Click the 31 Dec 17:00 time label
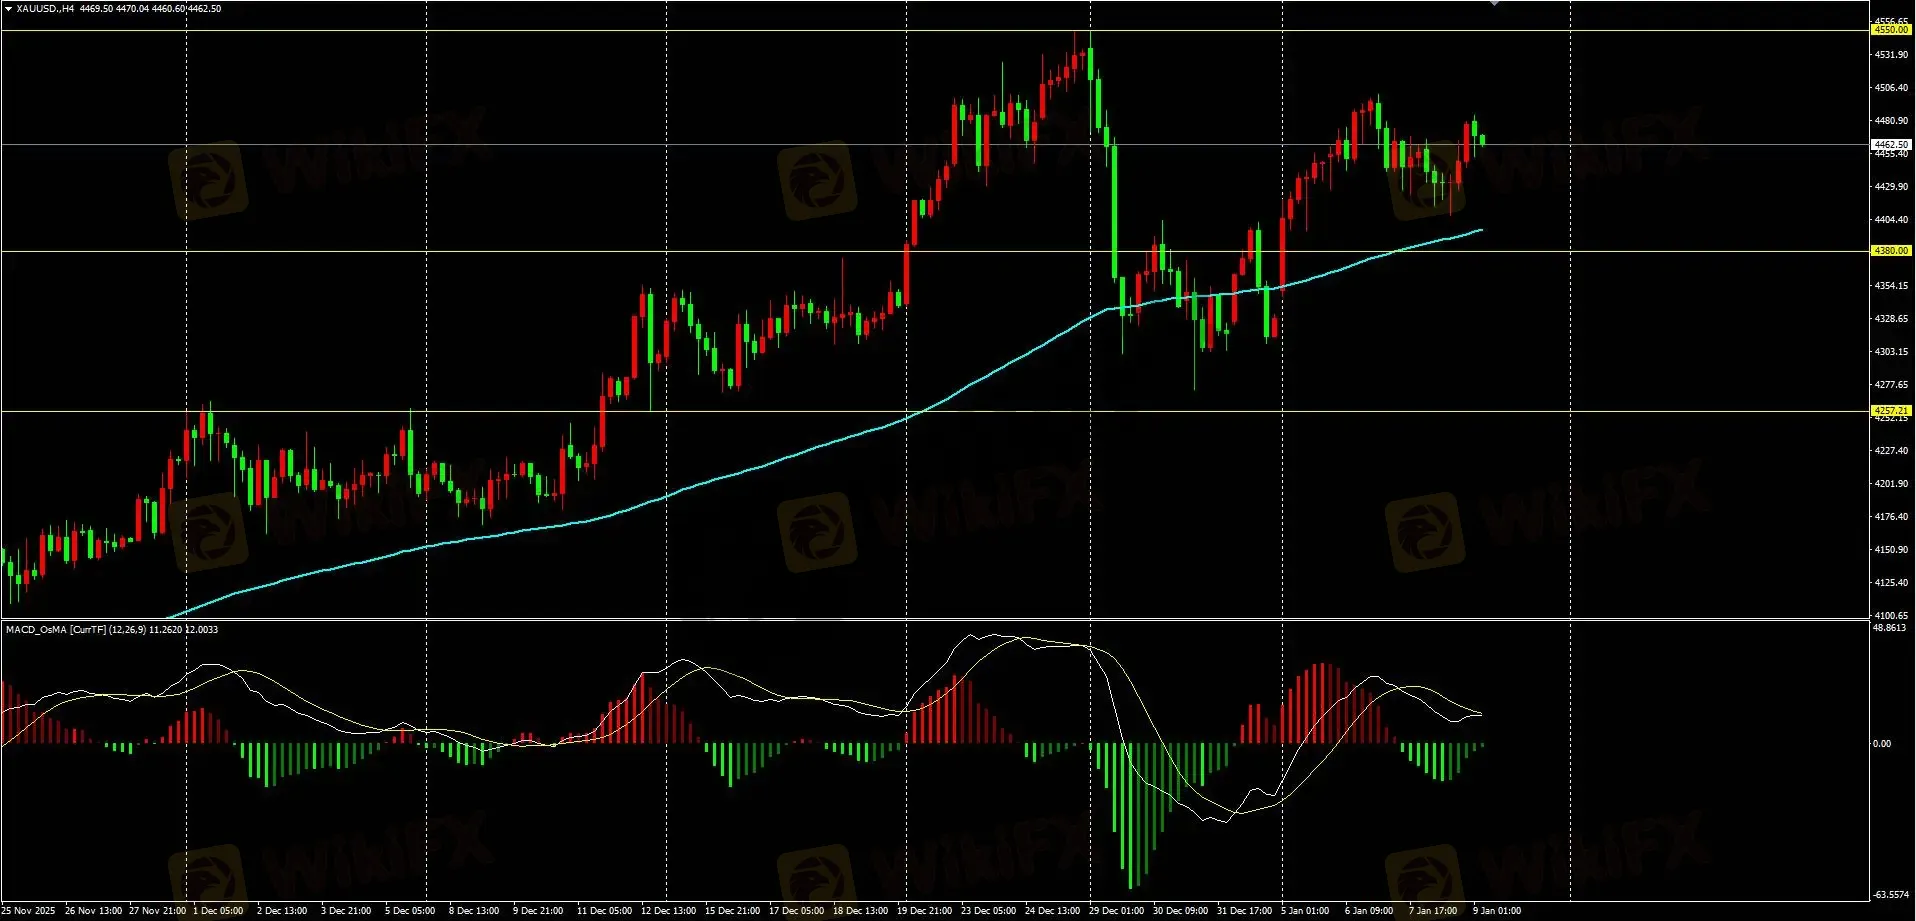 coord(1245,911)
